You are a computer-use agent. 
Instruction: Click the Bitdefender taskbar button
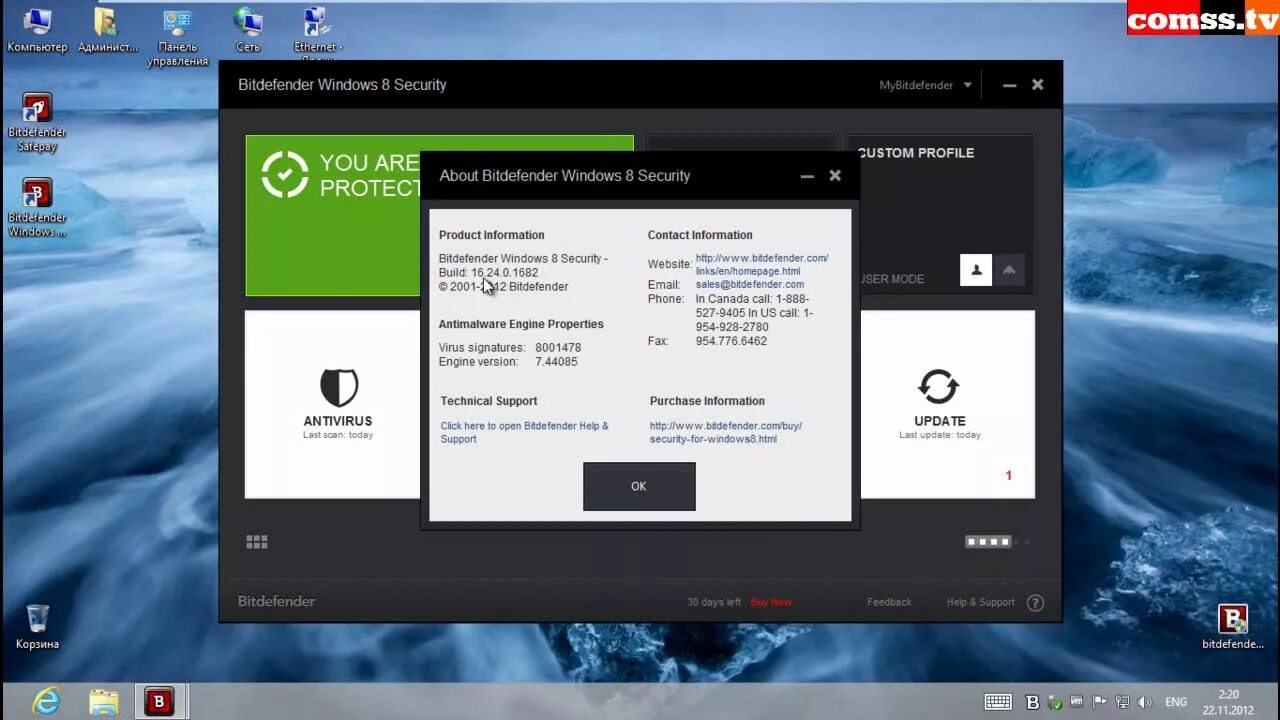tap(159, 701)
